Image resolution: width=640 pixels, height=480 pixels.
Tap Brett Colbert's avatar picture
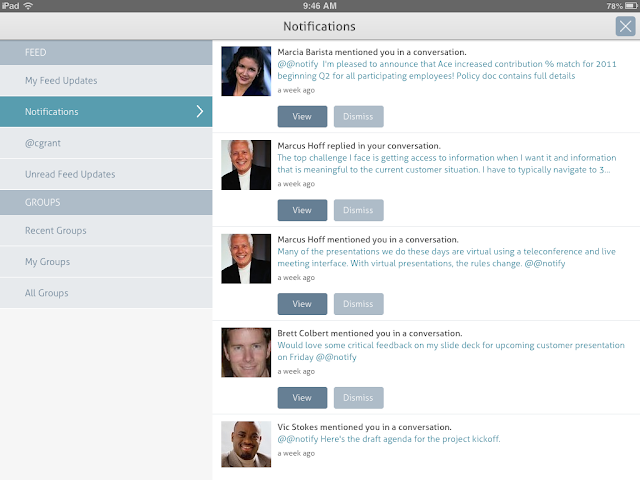(246, 352)
